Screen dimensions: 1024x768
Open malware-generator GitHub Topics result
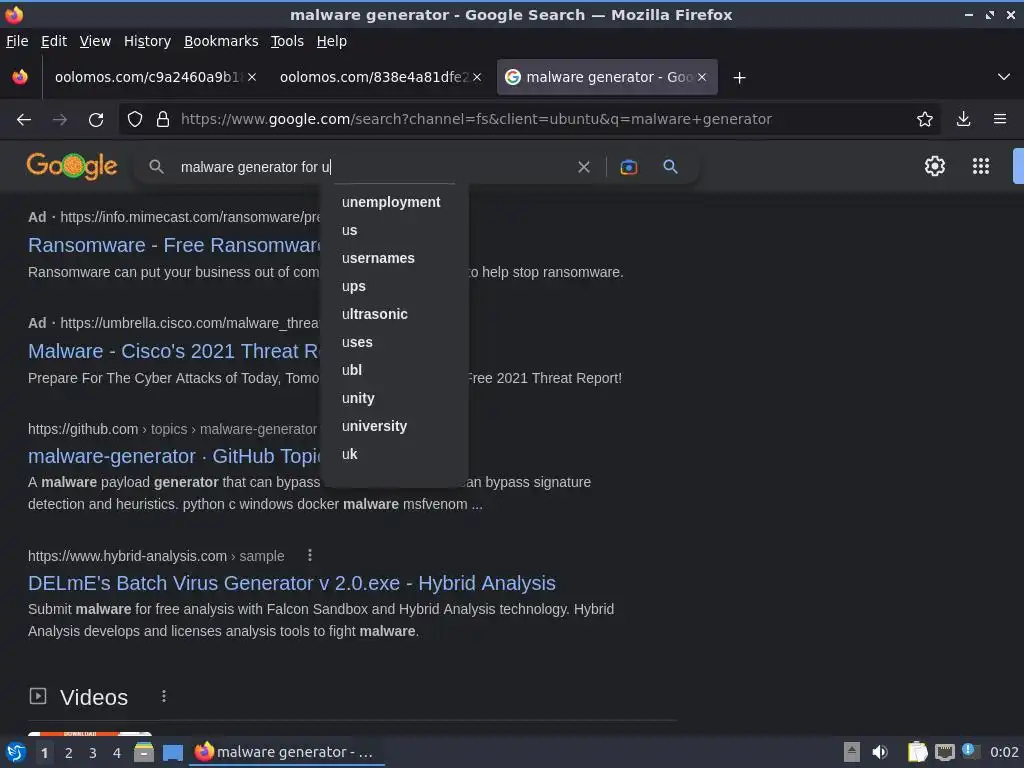click(175, 456)
